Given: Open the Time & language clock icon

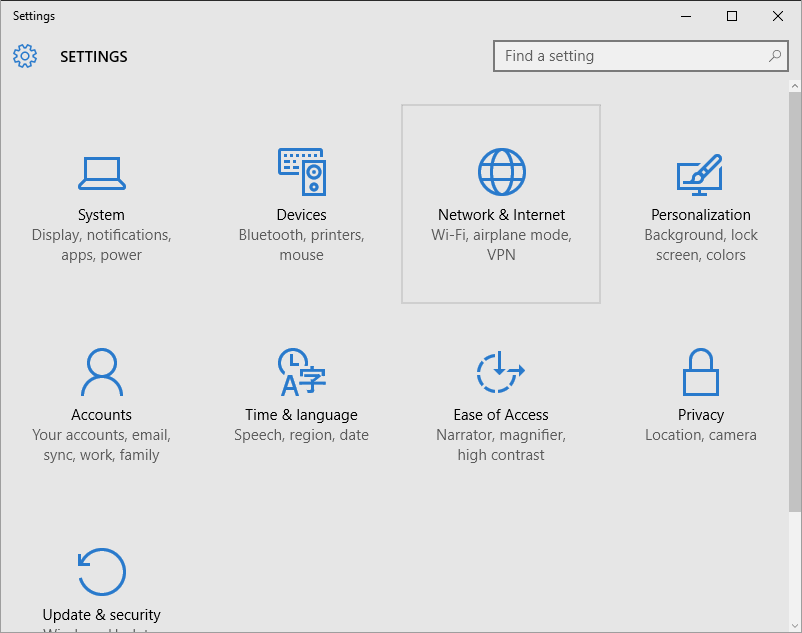Looking at the screenshot, I should pos(302,372).
